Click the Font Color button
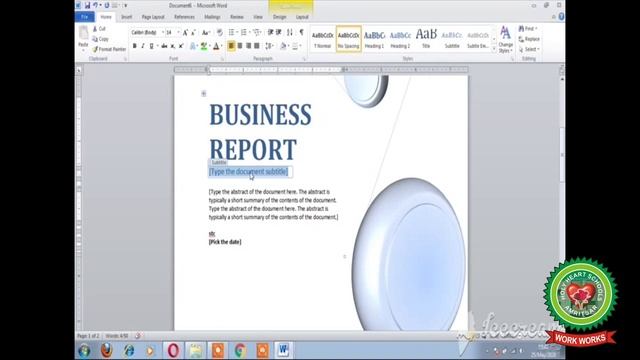The height and width of the screenshot is (360, 640). point(216,46)
